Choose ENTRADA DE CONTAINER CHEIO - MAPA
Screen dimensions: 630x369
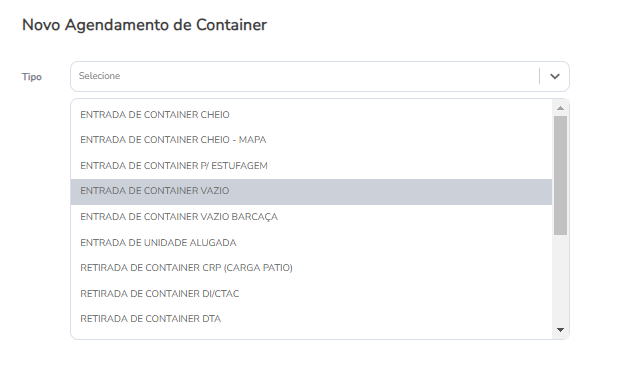(x=311, y=140)
